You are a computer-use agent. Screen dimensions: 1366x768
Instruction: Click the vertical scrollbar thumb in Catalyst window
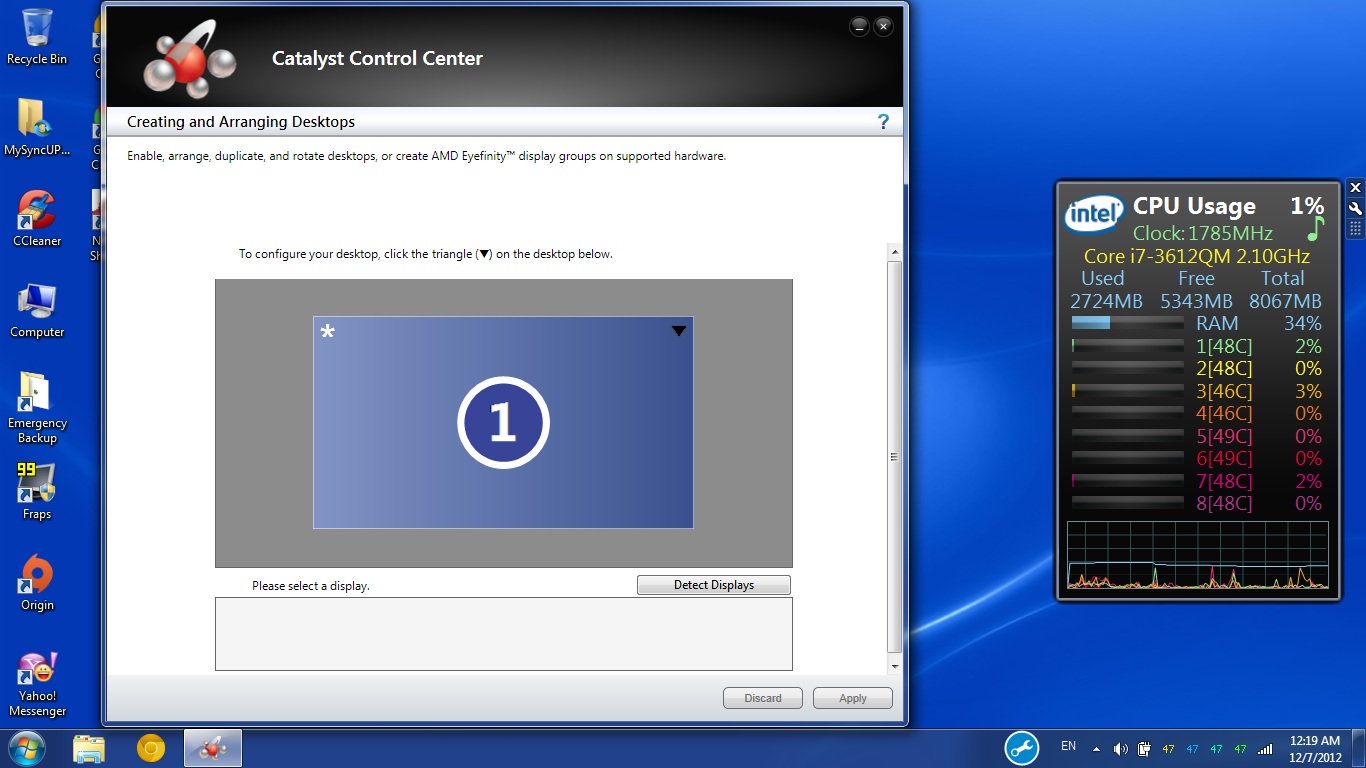point(895,457)
